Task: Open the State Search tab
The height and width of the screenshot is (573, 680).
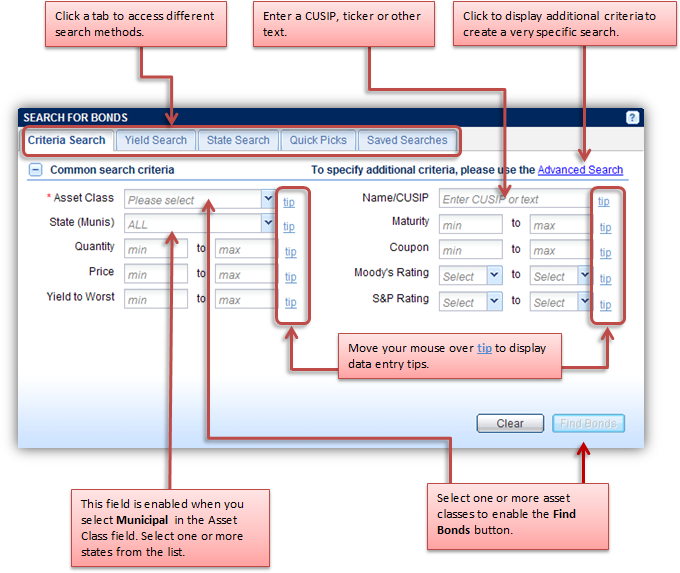Action: pos(238,141)
